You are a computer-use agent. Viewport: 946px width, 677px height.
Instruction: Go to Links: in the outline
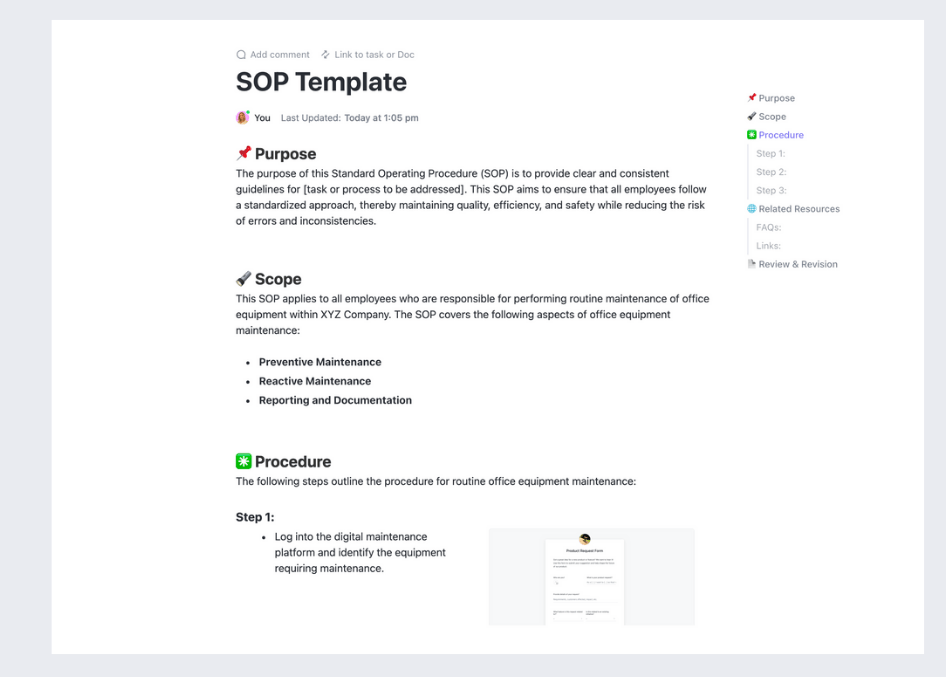[x=768, y=246]
